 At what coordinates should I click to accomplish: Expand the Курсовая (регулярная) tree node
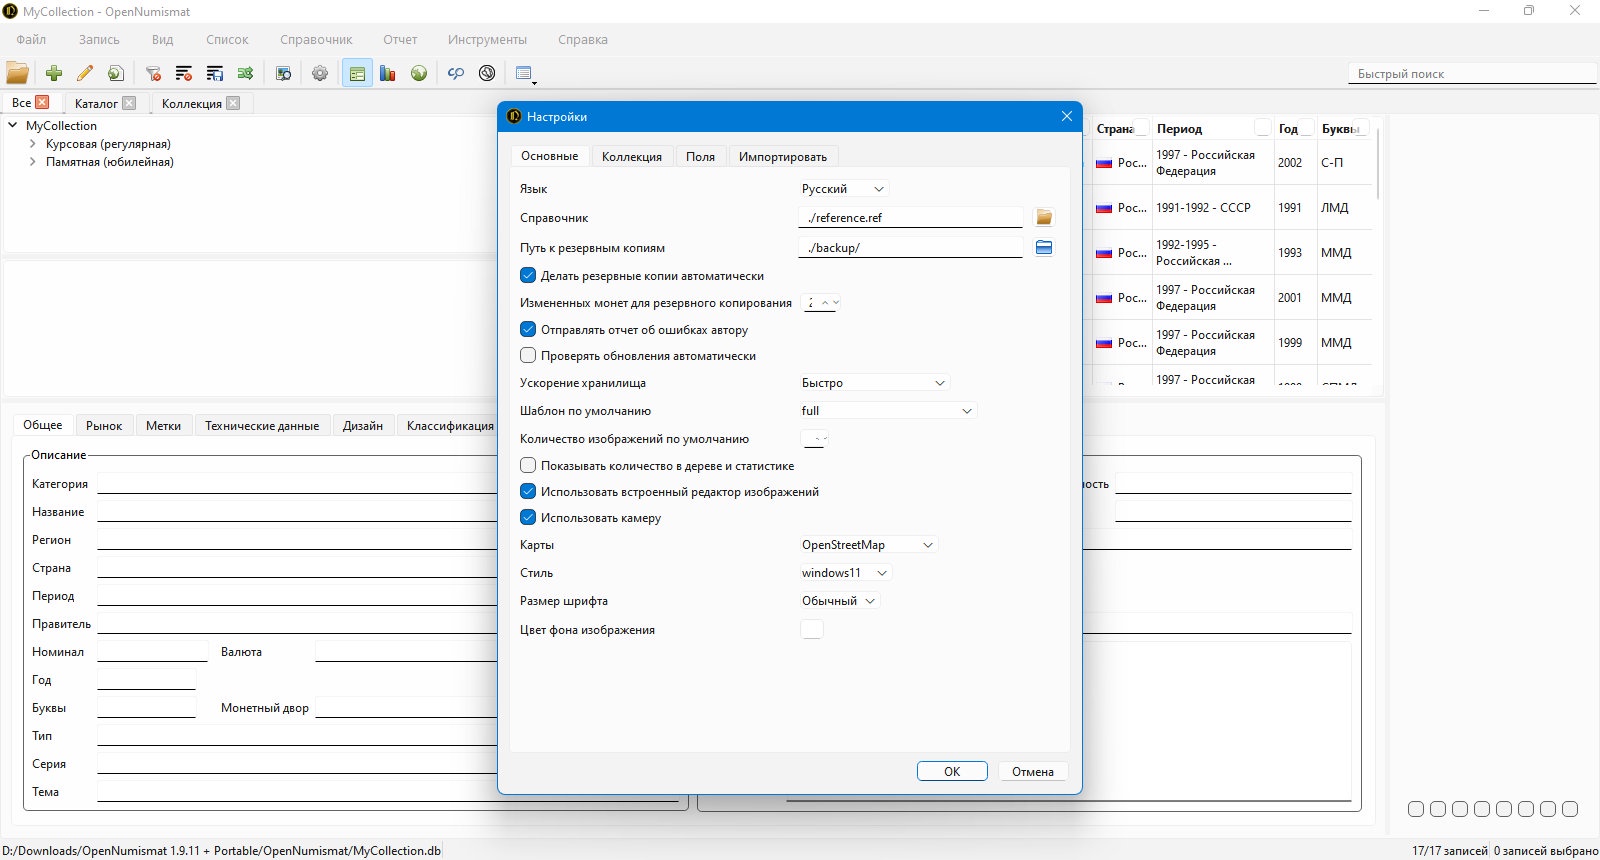pos(32,143)
